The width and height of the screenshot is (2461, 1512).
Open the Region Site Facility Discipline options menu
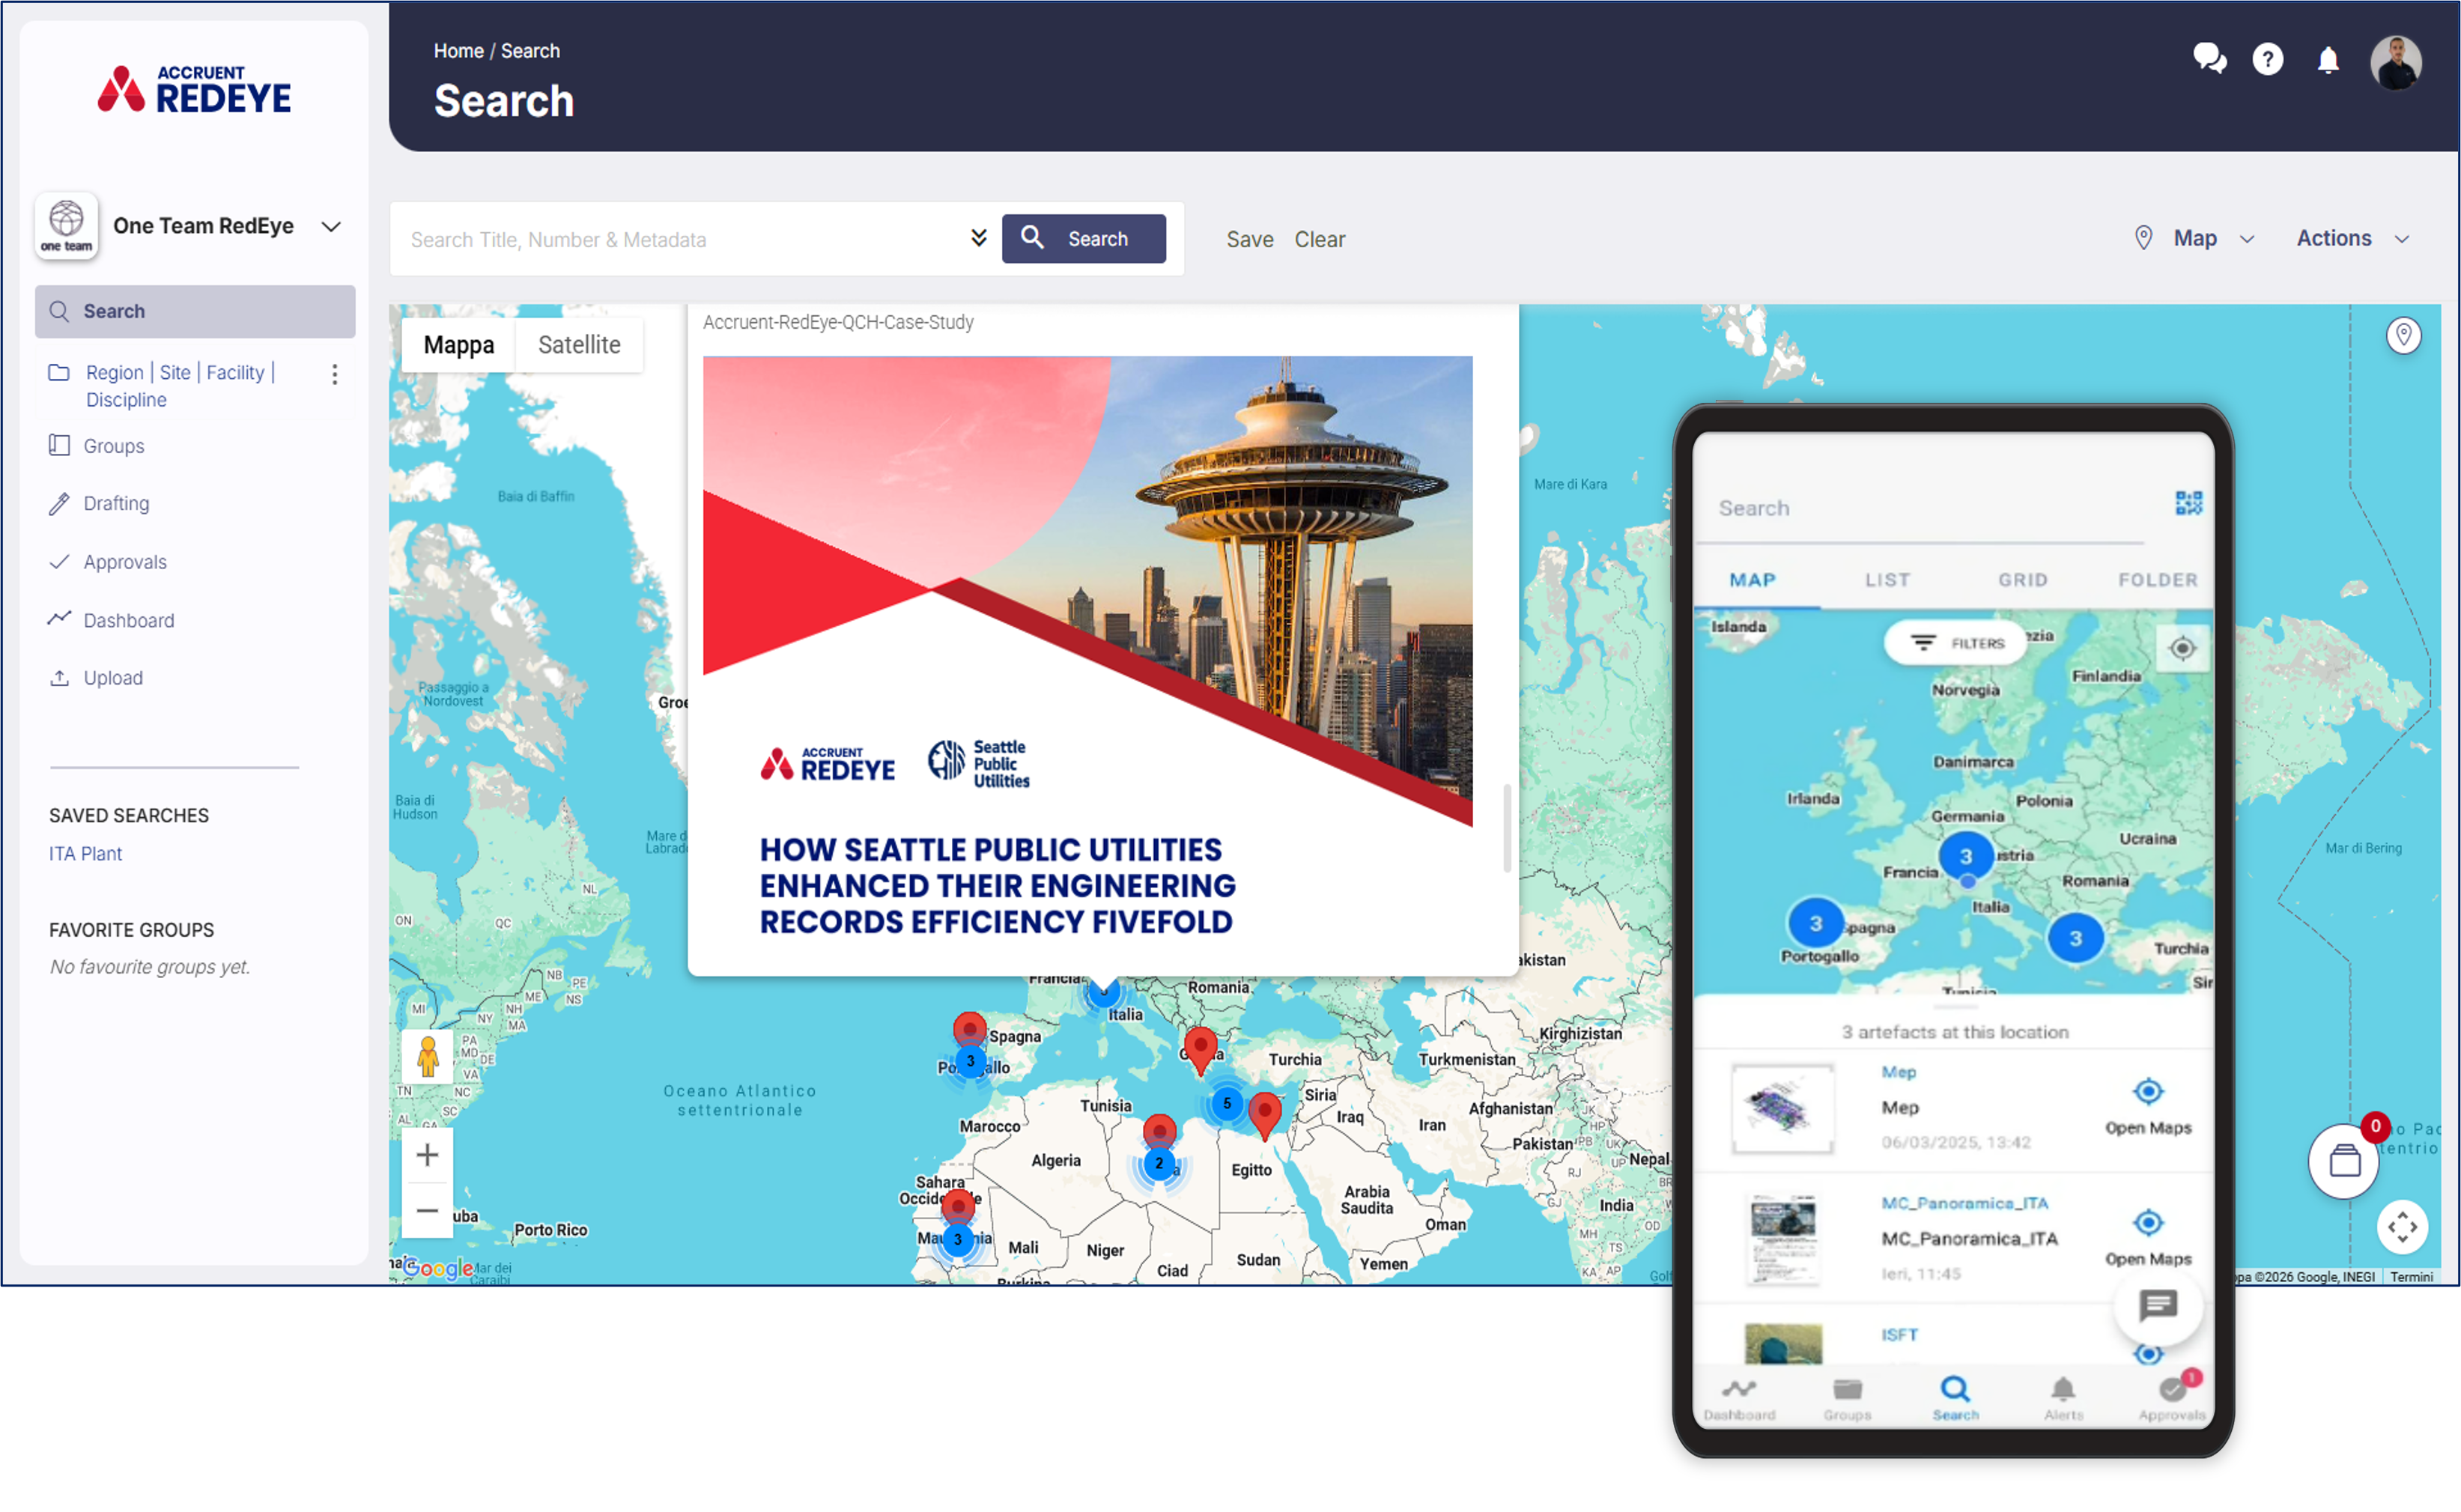[334, 374]
